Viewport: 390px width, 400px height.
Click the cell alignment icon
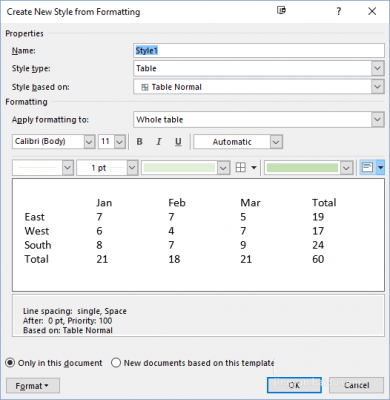(x=367, y=167)
